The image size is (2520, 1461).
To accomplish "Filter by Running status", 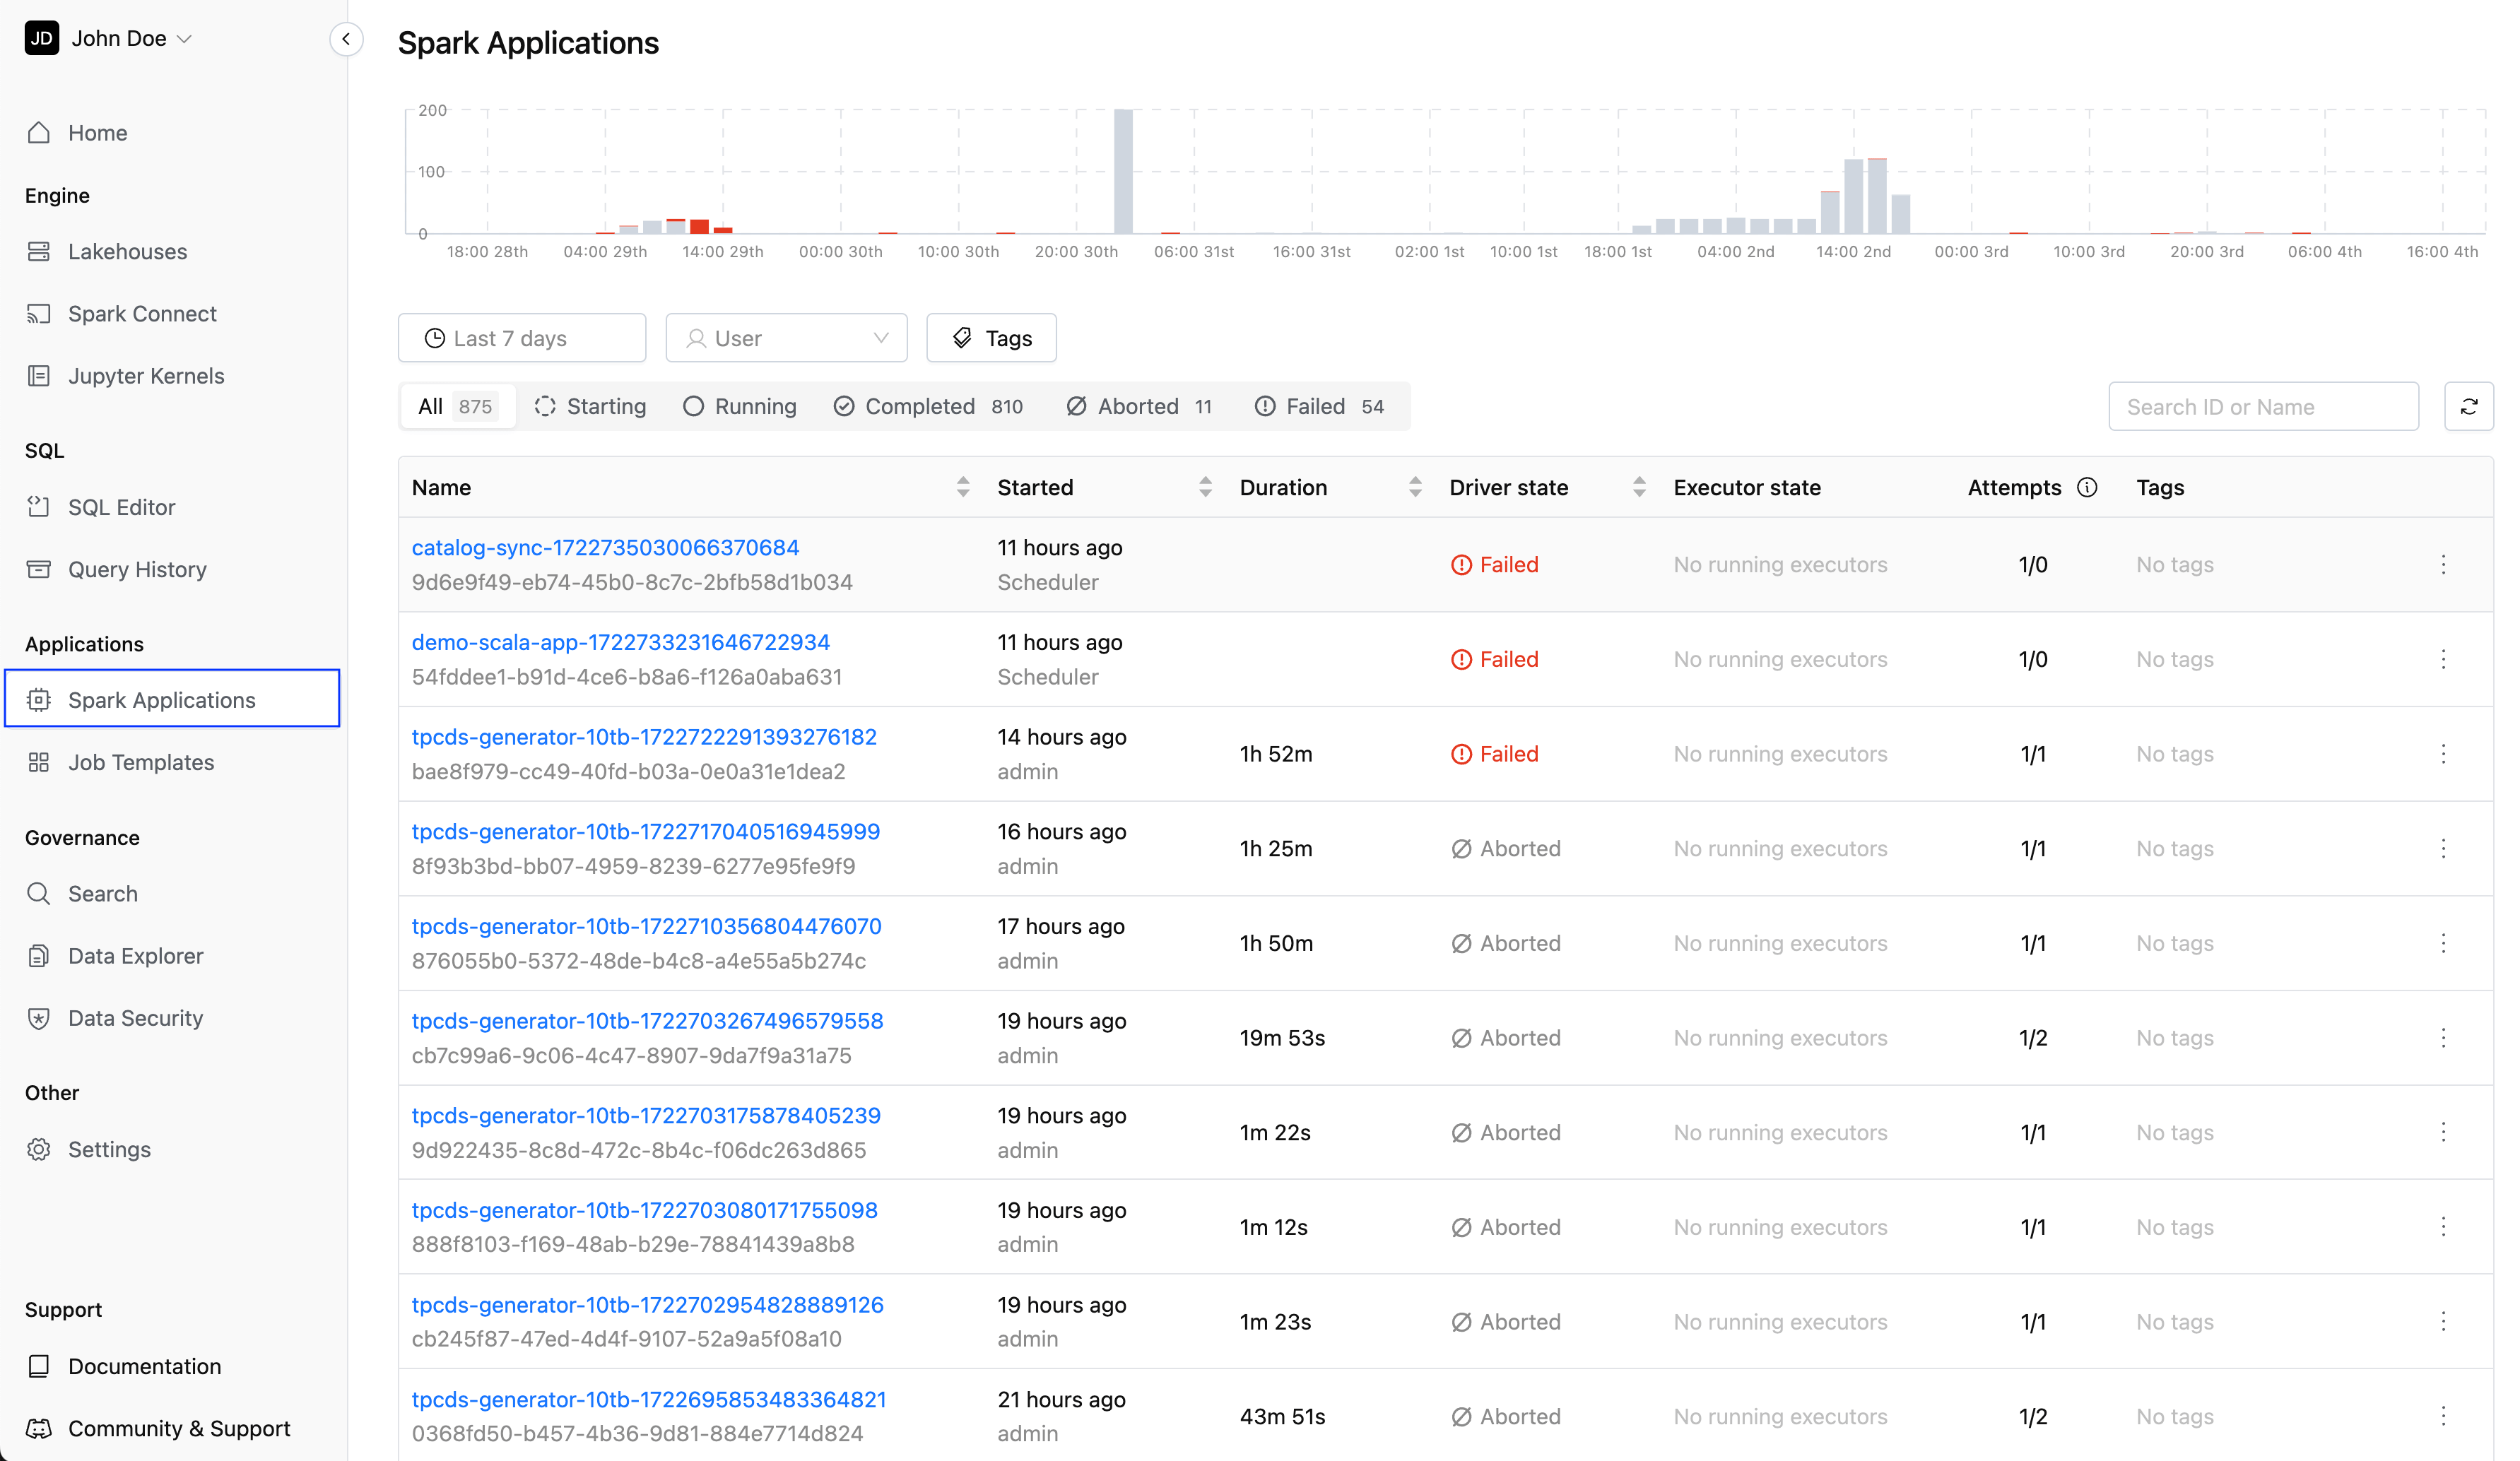I will click(740, 406).
